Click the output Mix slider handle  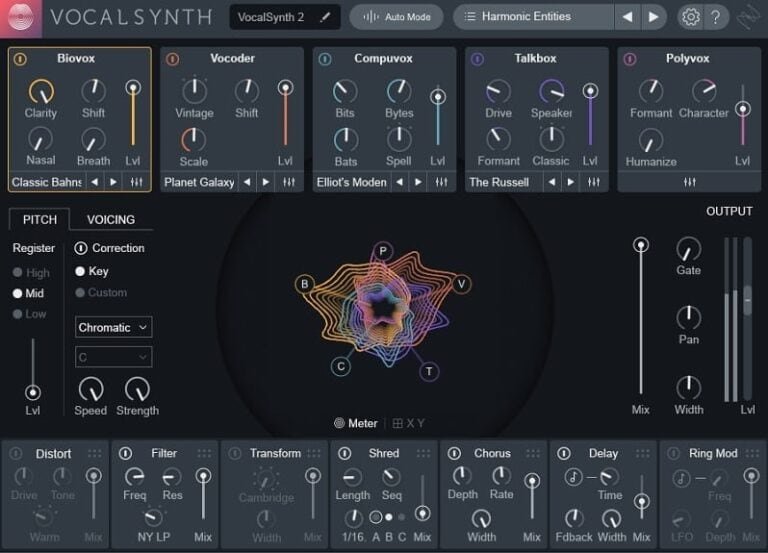pos(641,245)
